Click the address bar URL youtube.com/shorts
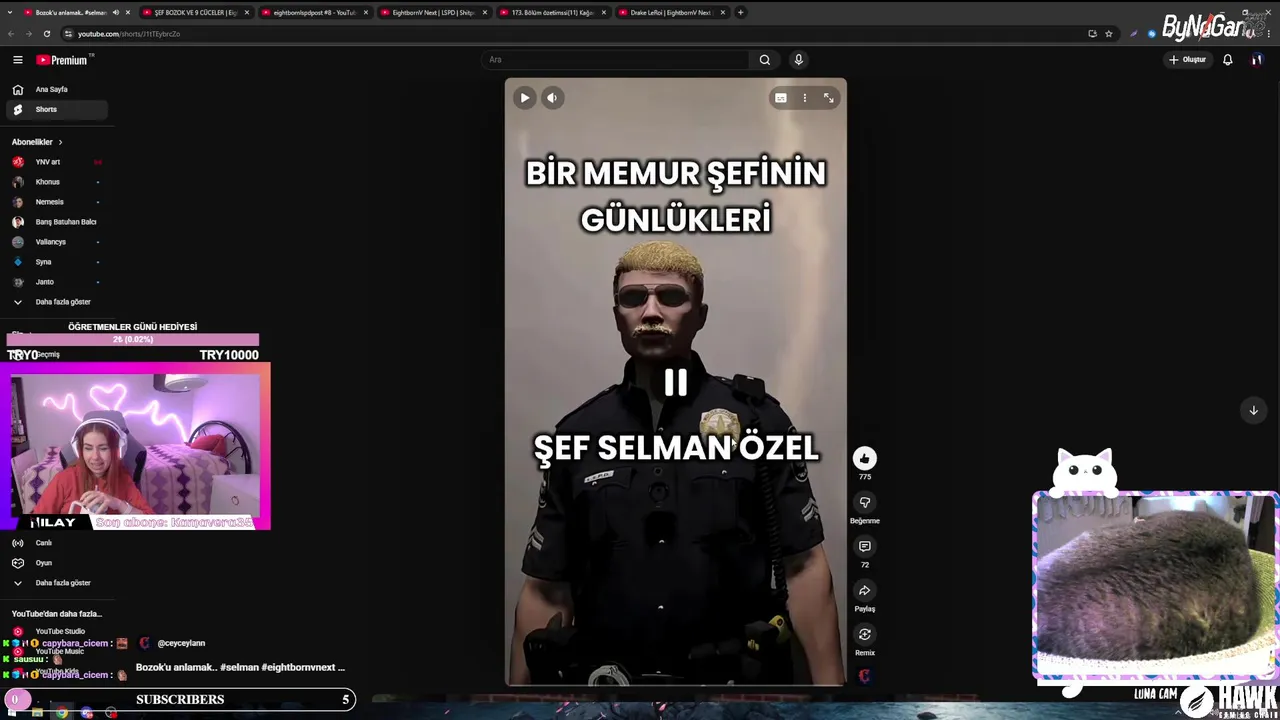 pyautogui.click(x=129, y=34)
